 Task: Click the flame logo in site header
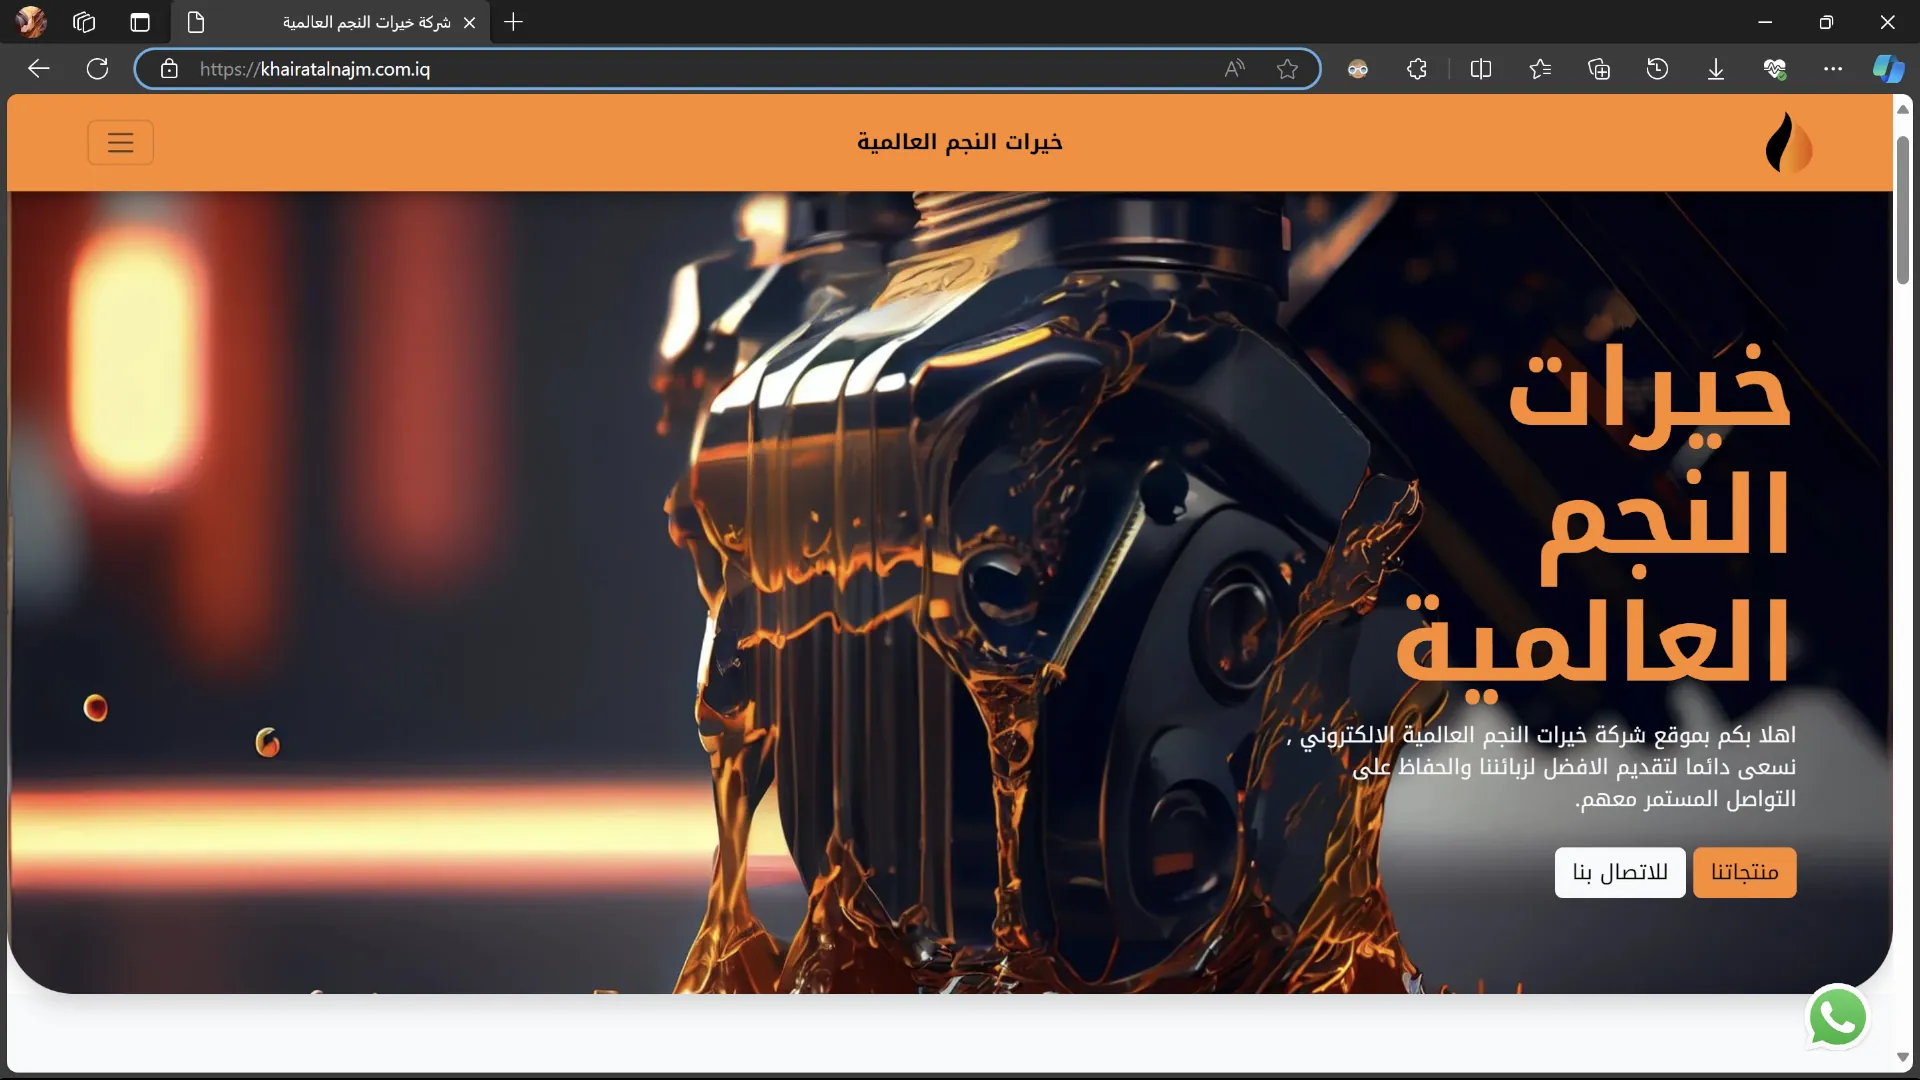[1788, 142]
